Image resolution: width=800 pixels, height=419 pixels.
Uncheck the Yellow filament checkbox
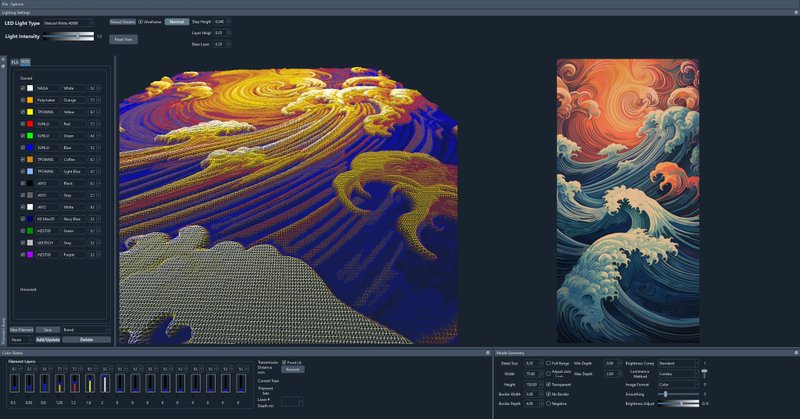coord(22,112)
